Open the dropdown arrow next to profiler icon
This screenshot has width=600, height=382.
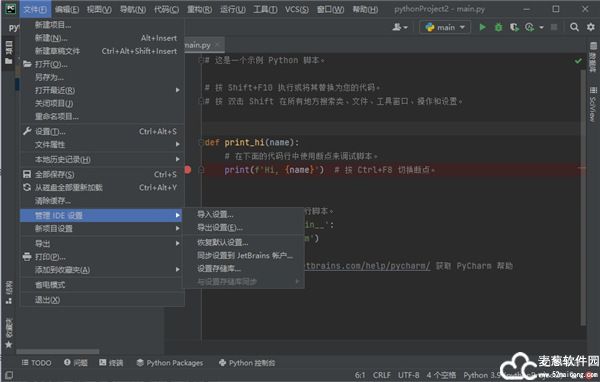click(x=541, y=28)
